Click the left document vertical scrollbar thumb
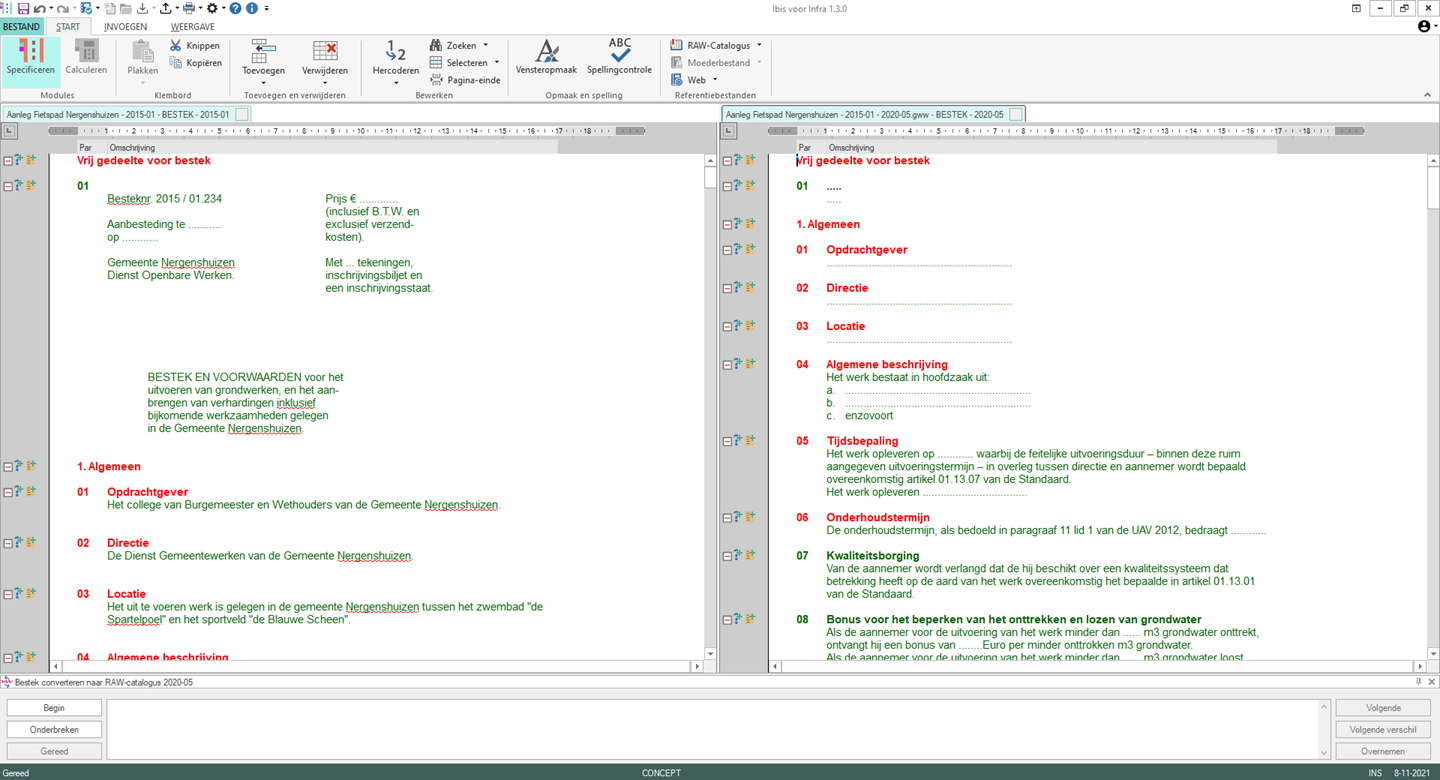Image resolution: width=1440 pixels, height=780 pixels. (711, 178)
